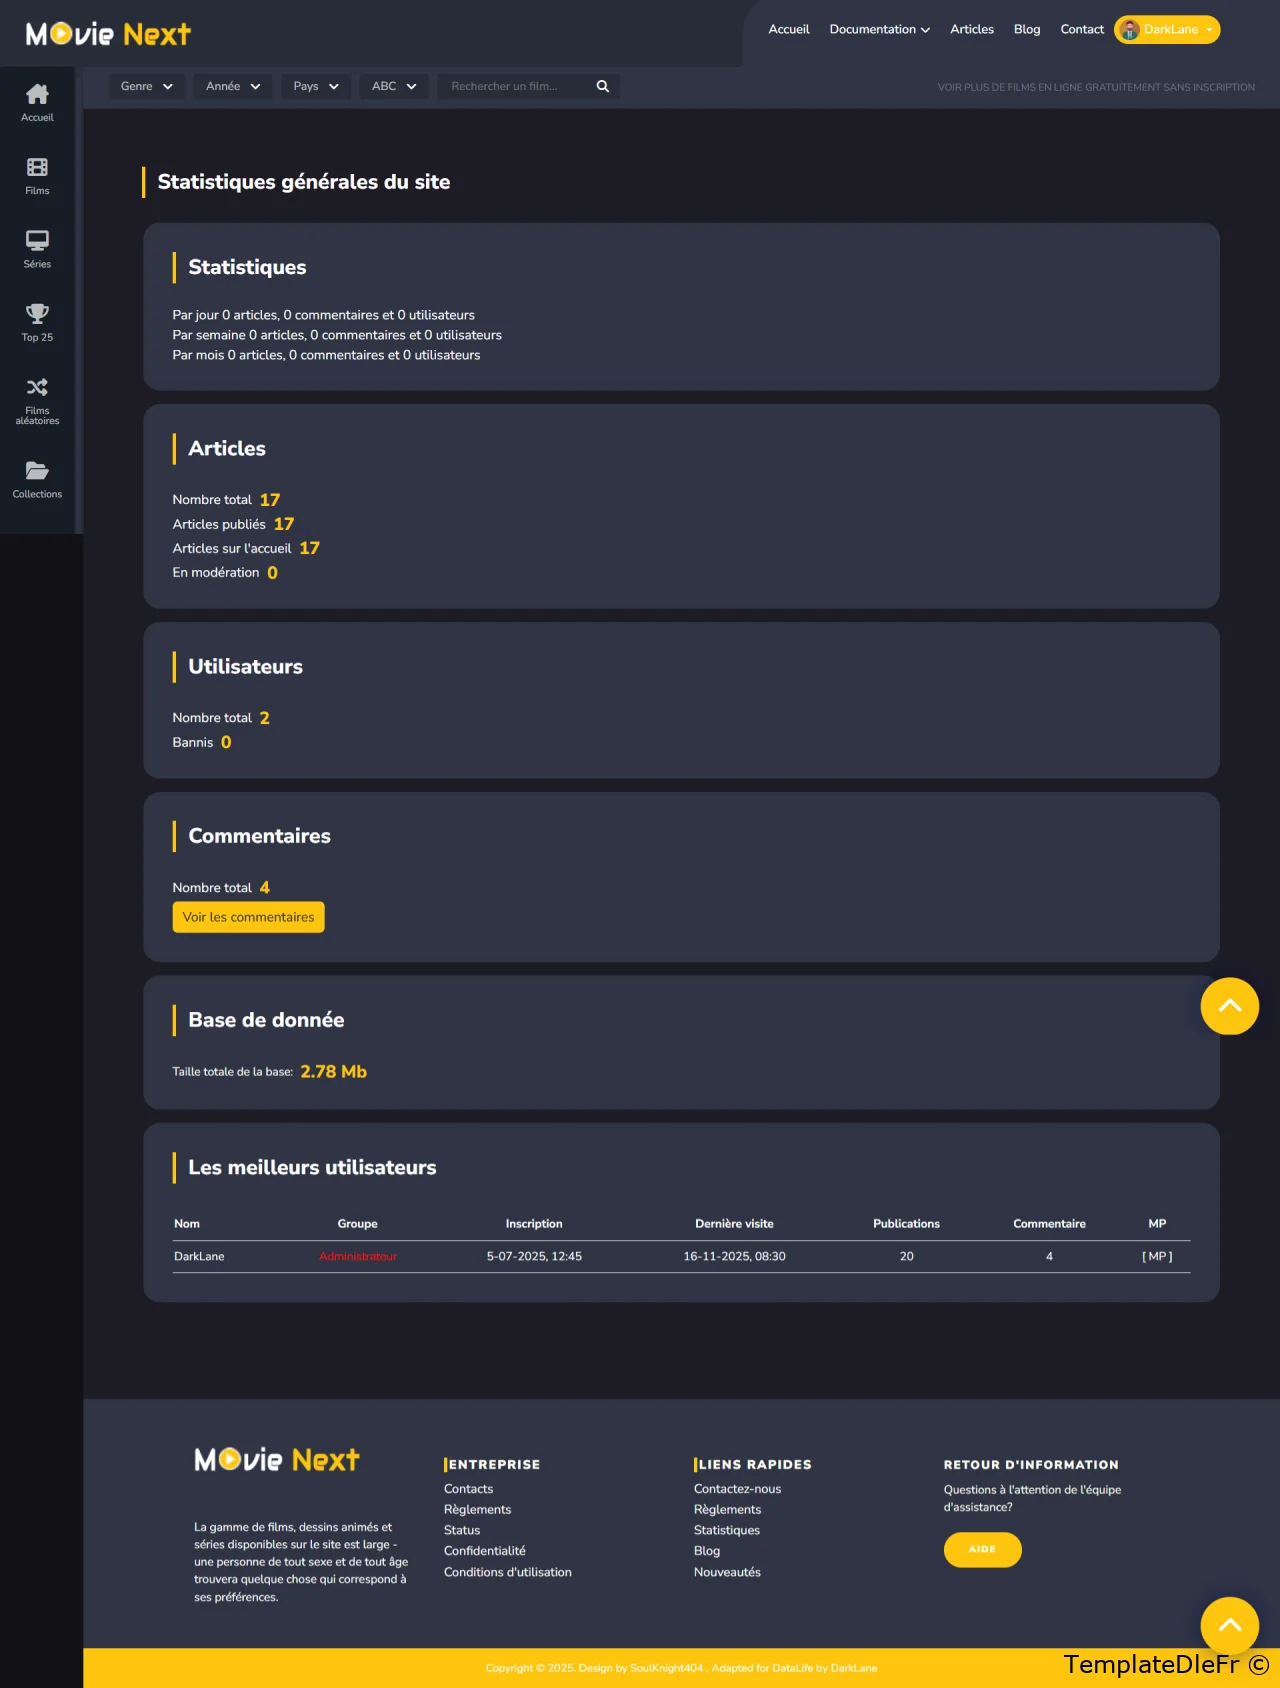Open the ABC alphabetical dropdown
Image resolution: width=1280 pixels, height=1688 pixels.
(393, 87)
